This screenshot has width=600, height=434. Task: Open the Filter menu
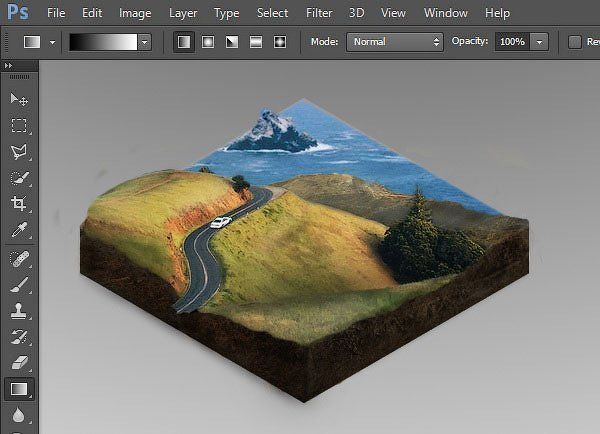pyautogui.click(x=319, y=13)
